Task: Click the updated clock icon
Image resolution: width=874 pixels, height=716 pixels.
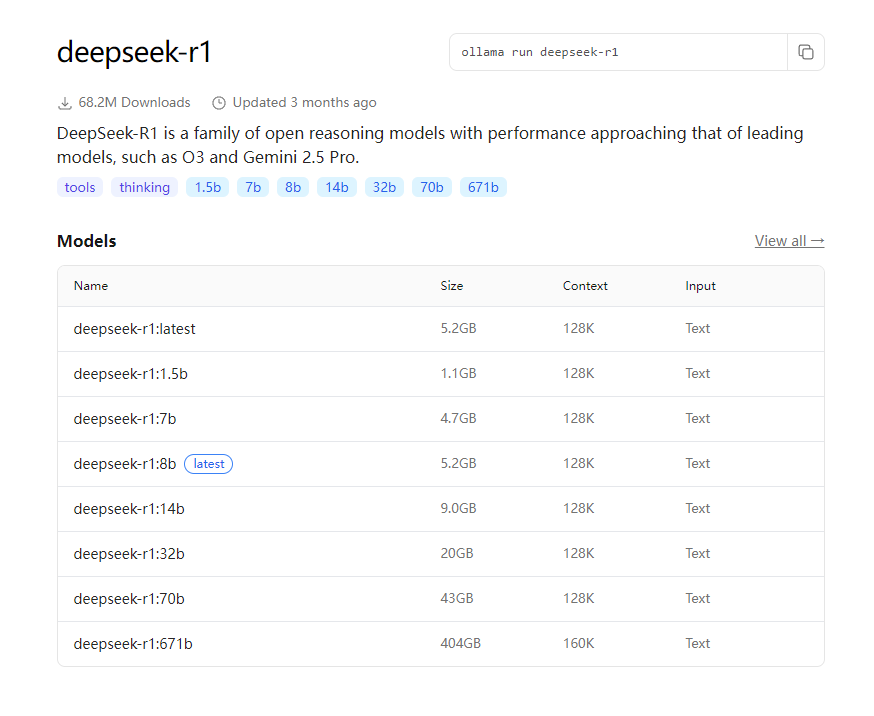Action: 219,103
